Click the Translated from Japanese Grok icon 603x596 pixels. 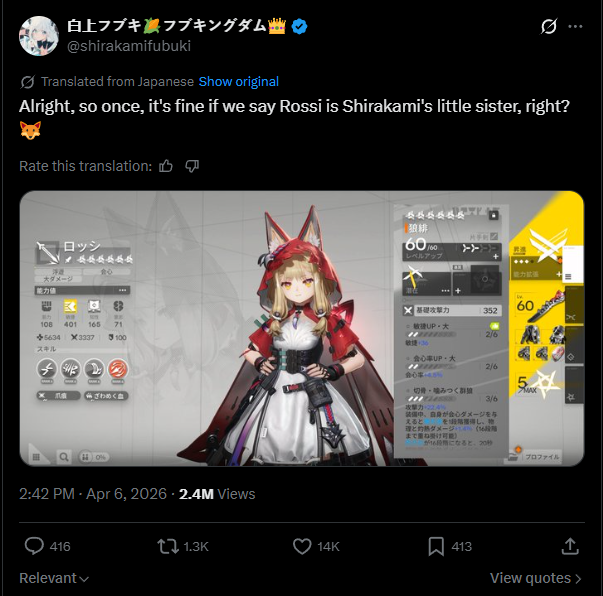(27, 82)
